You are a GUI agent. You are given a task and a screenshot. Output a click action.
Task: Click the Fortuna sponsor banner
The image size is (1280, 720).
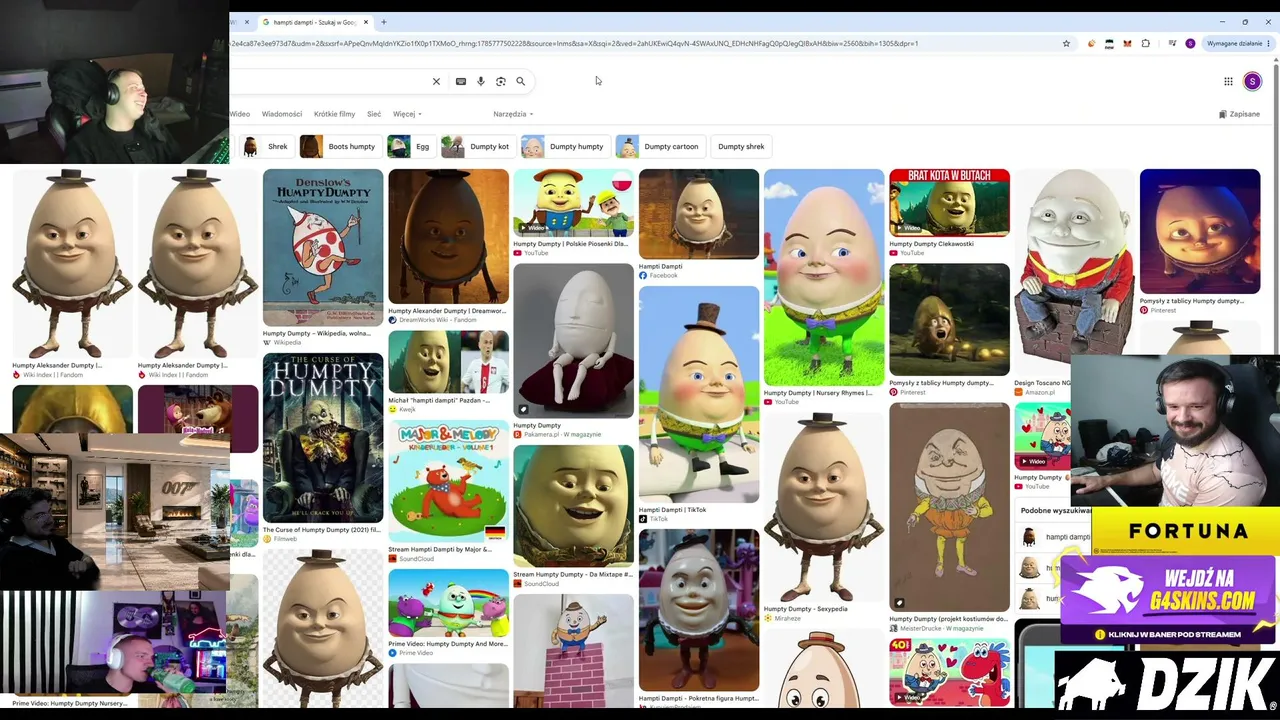pyautogui.click(x=1188, y=531)
